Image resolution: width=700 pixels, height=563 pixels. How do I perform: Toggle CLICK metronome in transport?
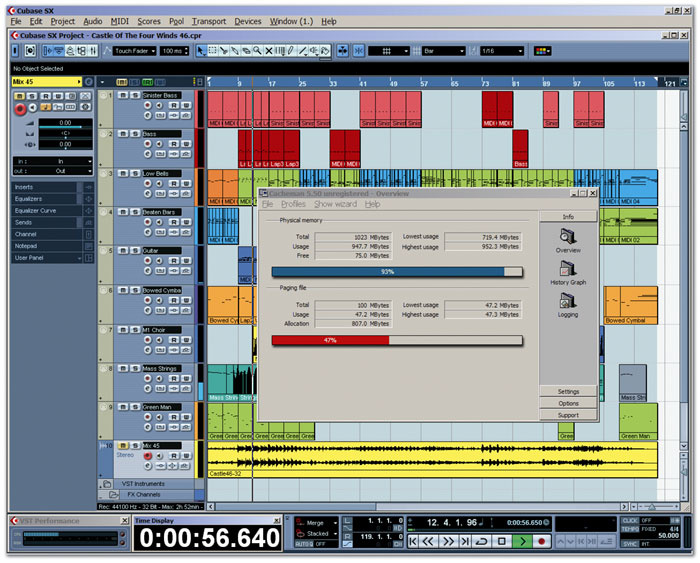(630, 520)
